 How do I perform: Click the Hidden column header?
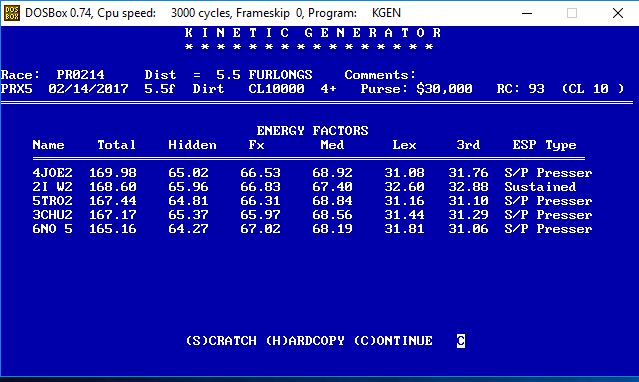(192, 145)
